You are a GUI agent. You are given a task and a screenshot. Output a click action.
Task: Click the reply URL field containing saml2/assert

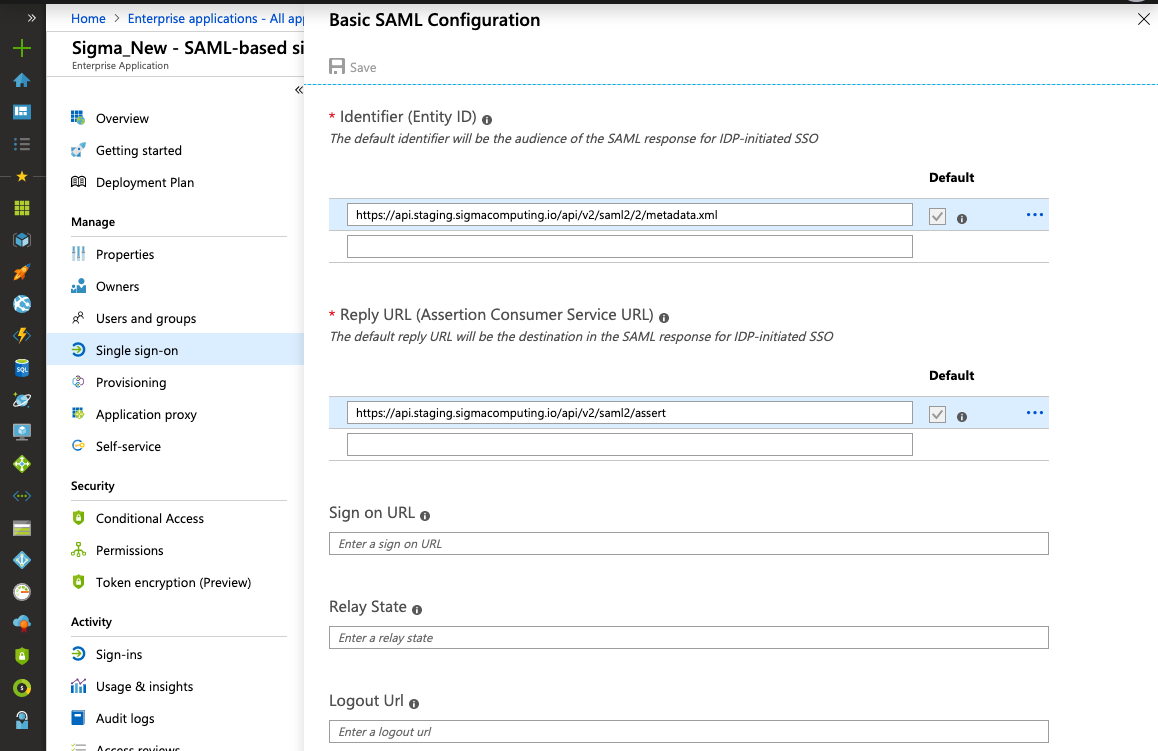pos(630,413)
